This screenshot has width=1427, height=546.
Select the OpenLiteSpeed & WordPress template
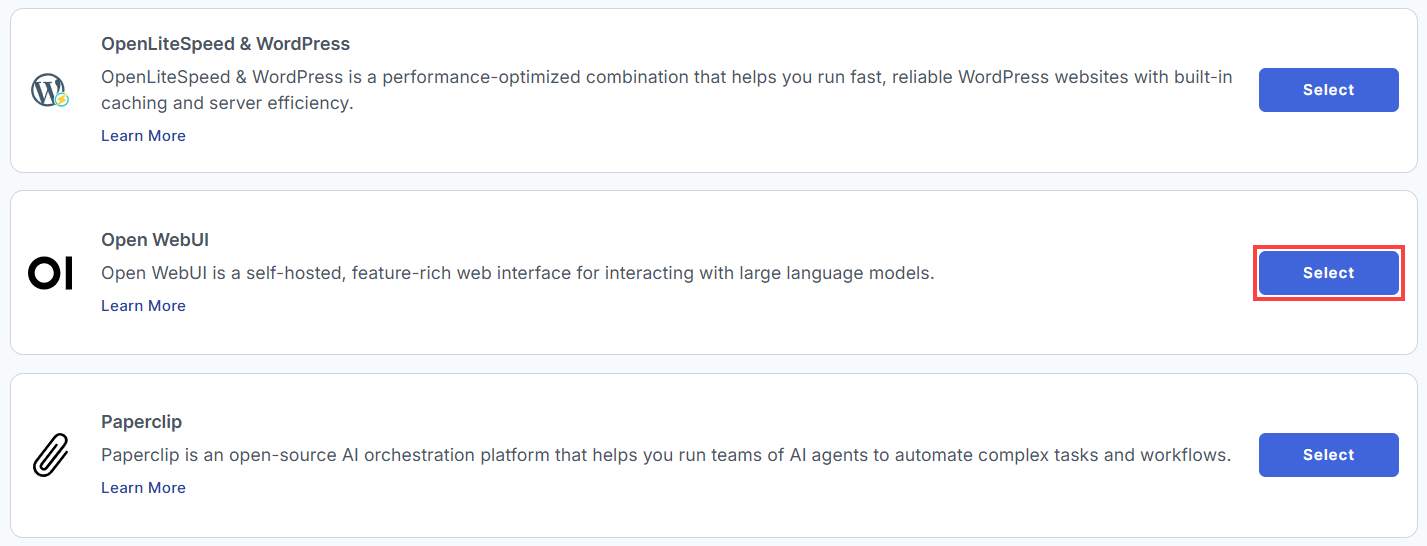click(x=1328, y=90)
